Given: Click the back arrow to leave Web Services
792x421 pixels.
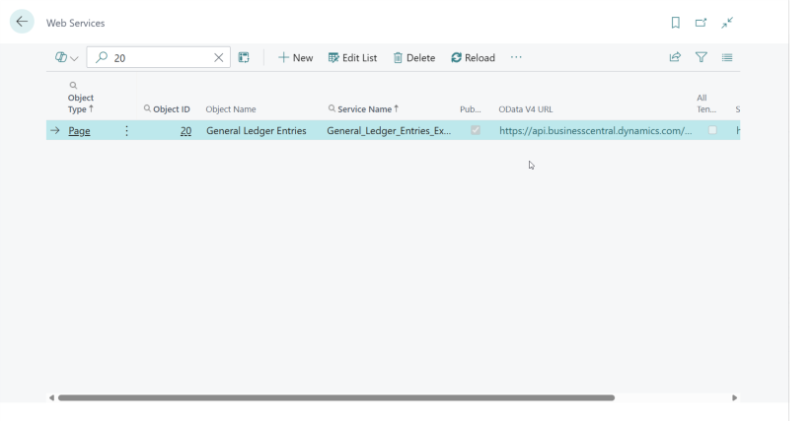Looking at the screenshot, I should coord(21,22).
